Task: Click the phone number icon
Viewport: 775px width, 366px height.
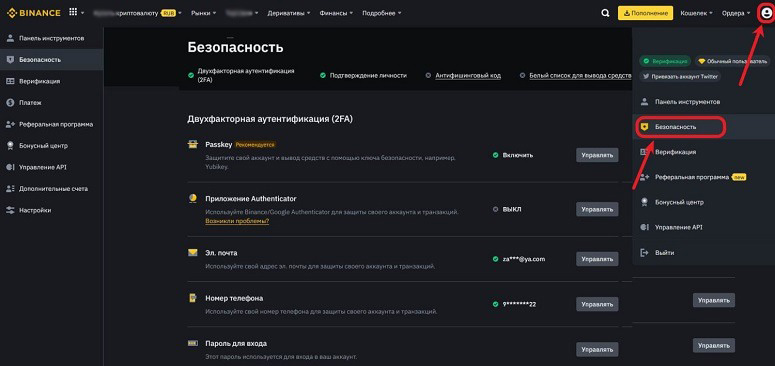Action: 192,298
